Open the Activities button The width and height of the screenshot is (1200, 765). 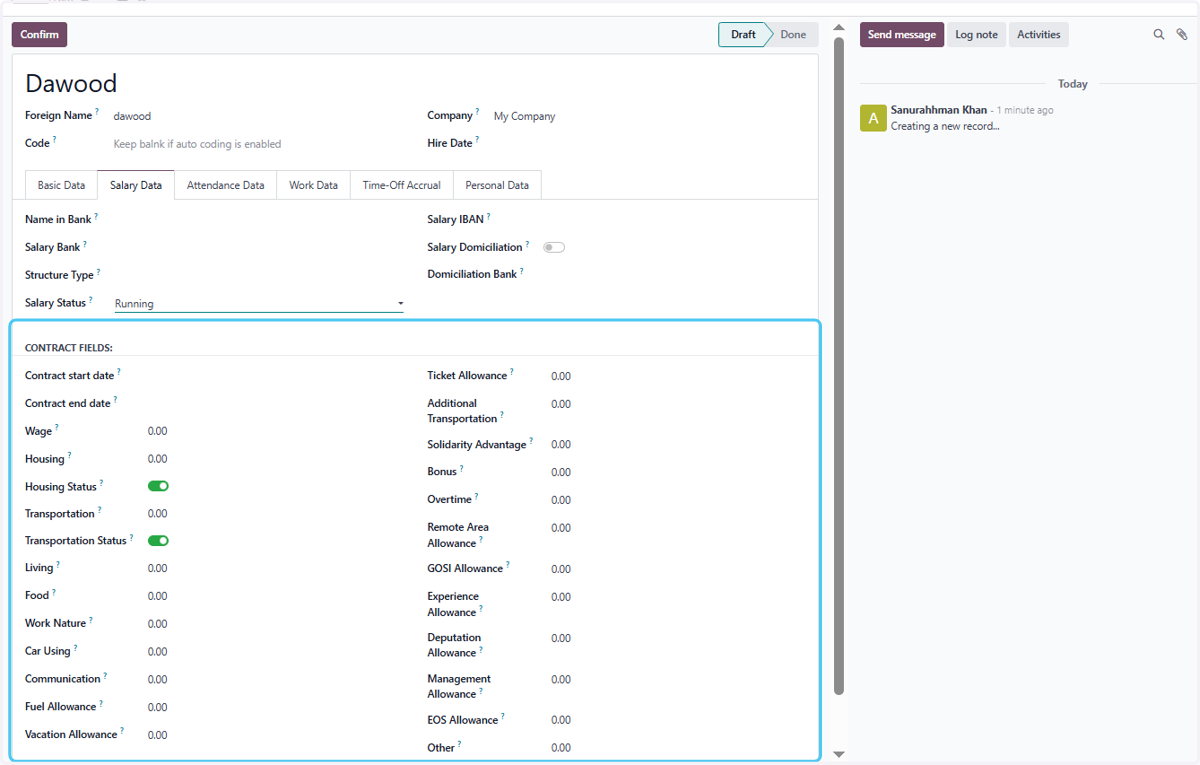click(1038, 34)
